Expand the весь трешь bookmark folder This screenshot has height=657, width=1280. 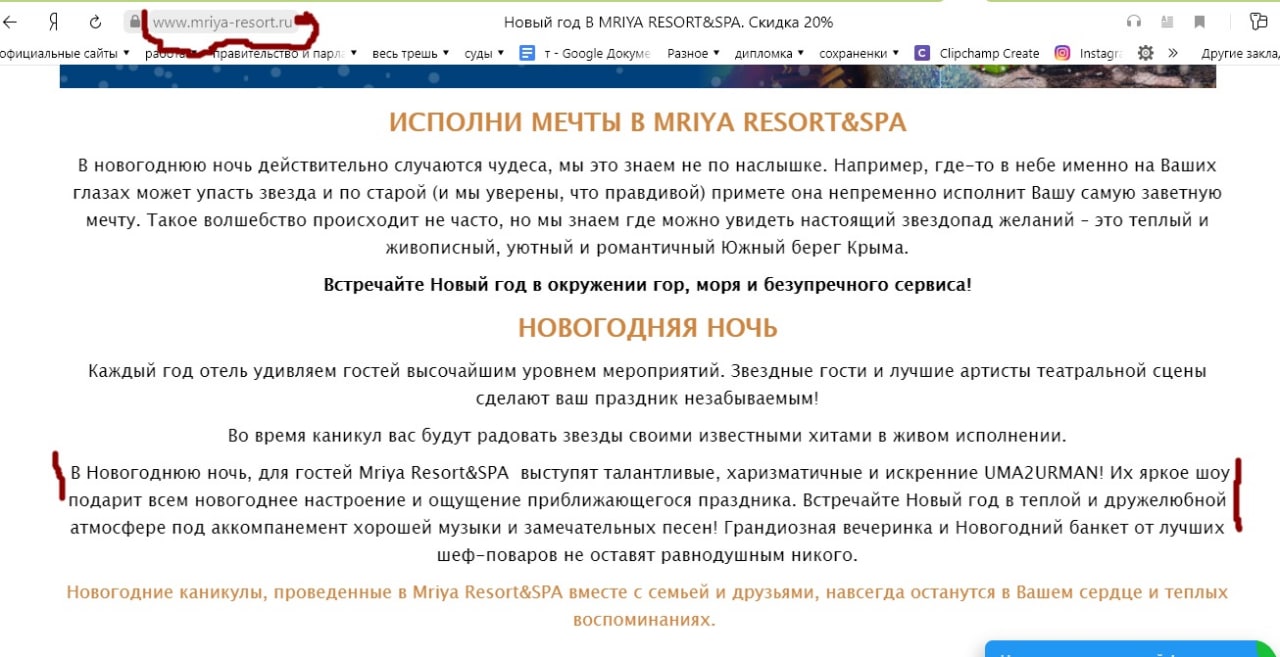[x=410, y=53]
